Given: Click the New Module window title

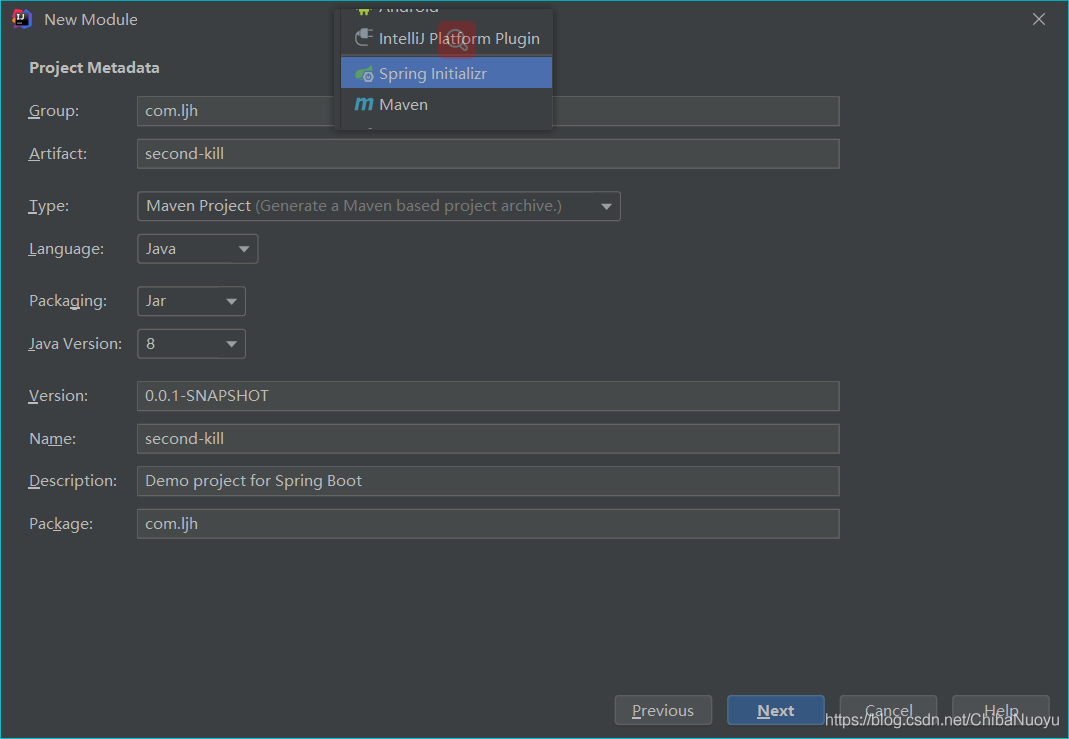Looking at the screenshot, I should [91, 20].
